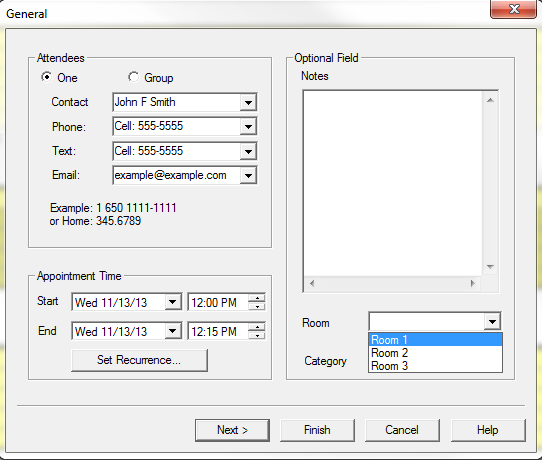The width and height of the screenshot is (542, 460).
Task: Click the Finish button
Action: (317, 430)
